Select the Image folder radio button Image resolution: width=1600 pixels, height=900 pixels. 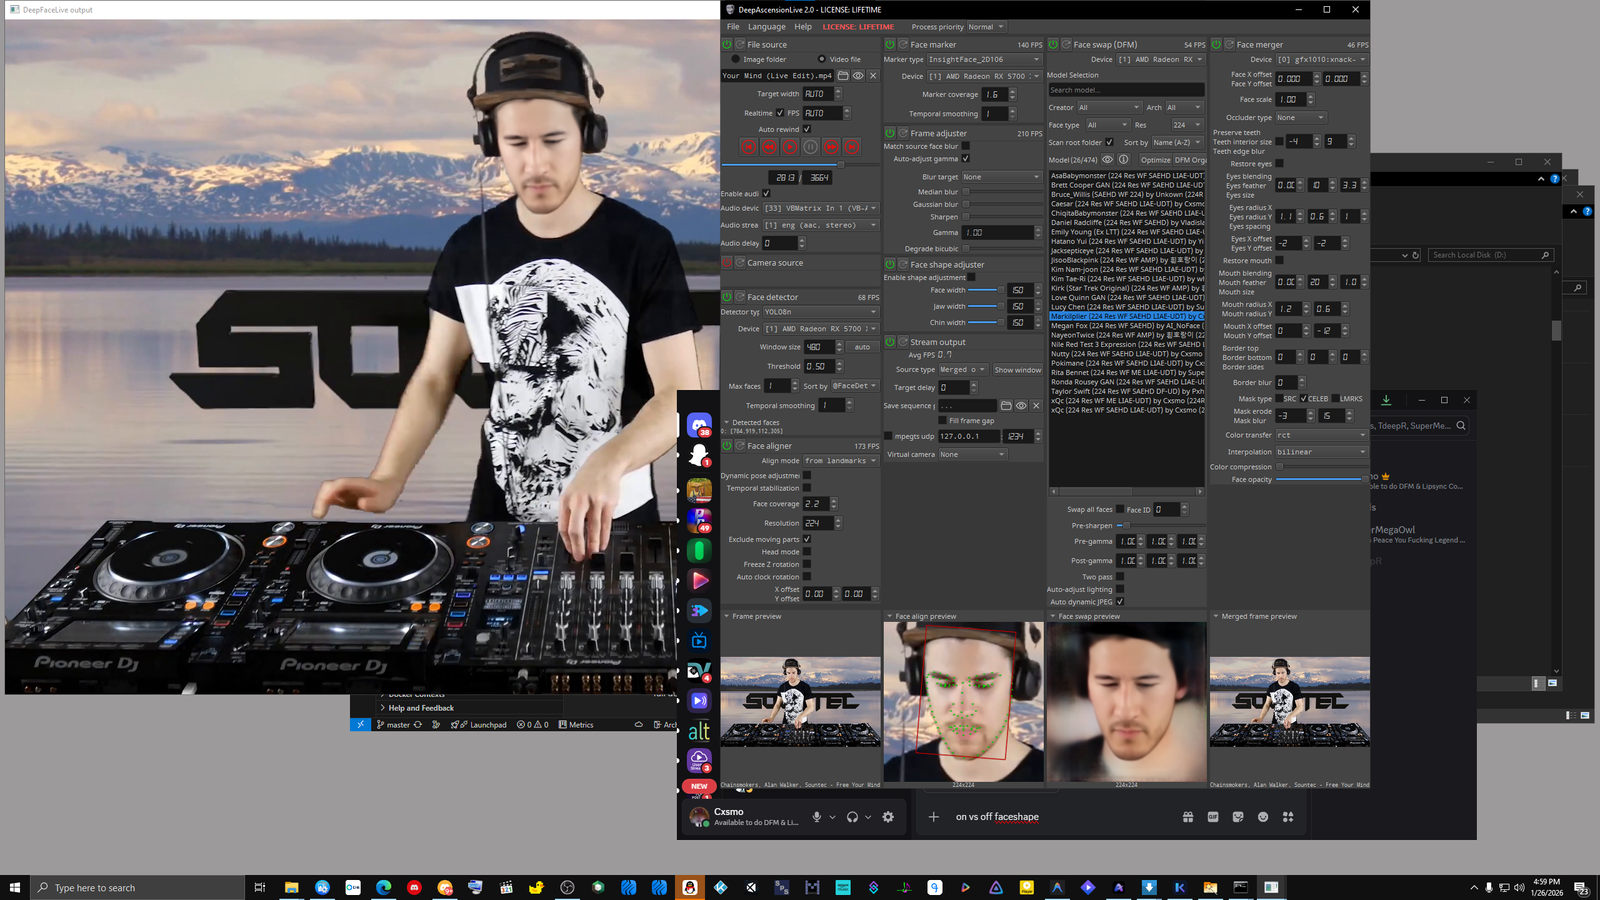tap(736, 59)
